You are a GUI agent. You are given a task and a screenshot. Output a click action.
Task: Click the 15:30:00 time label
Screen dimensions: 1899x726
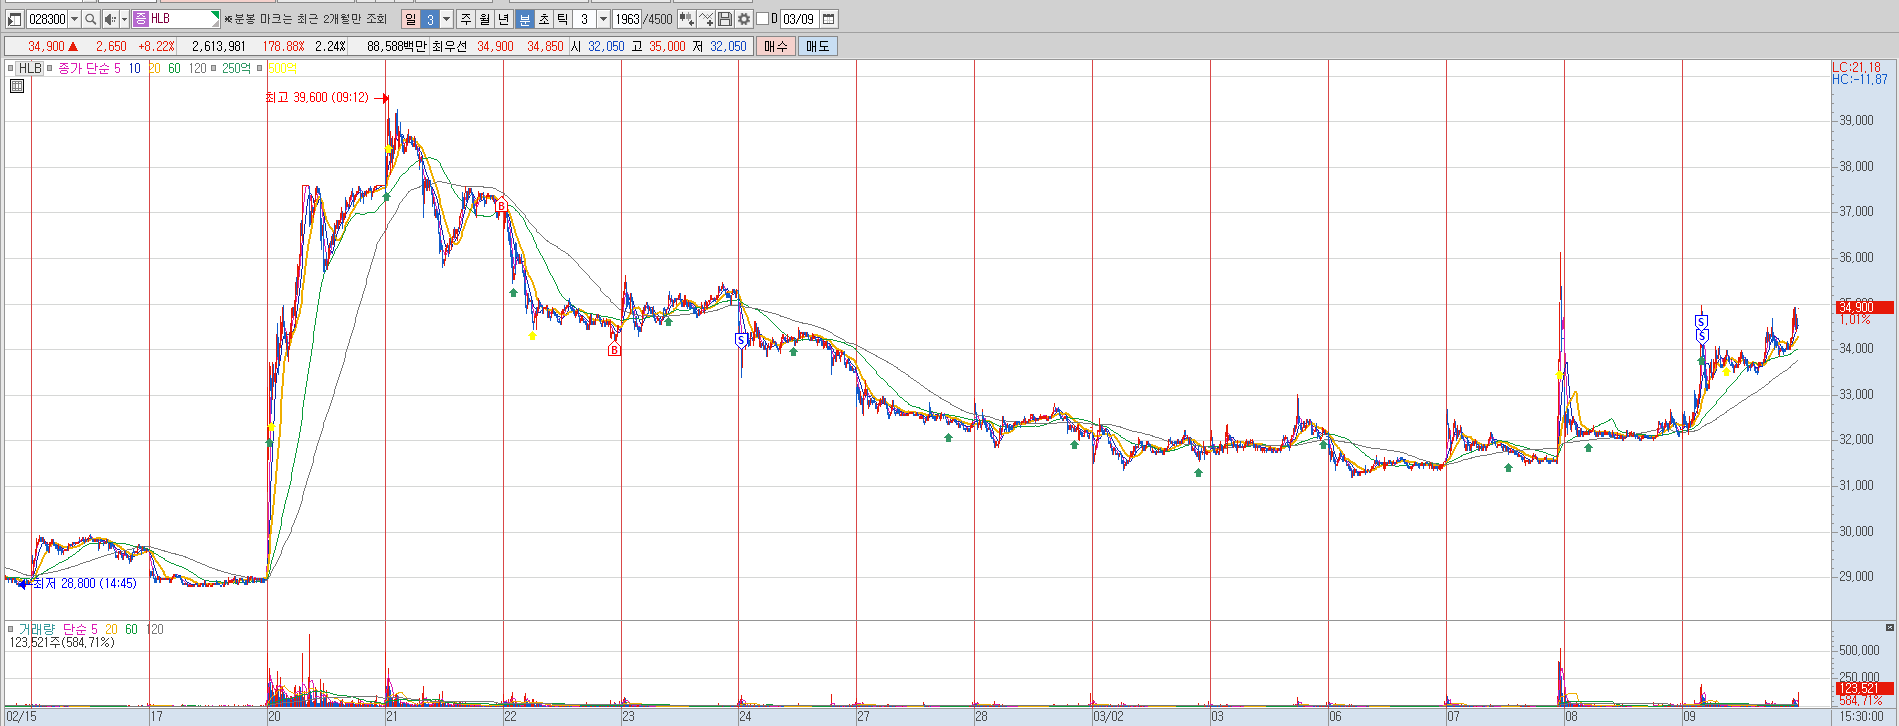tap(1863, 716)
